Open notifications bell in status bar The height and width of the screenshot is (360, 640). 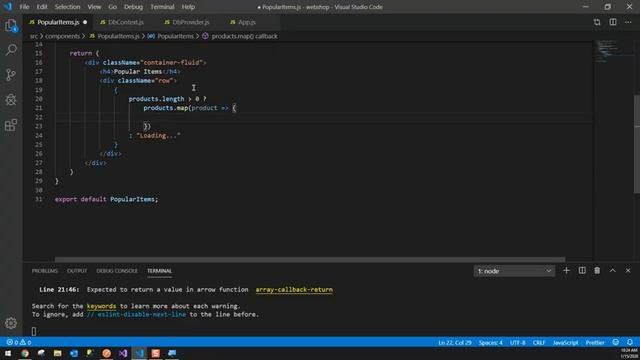[630, 342]
